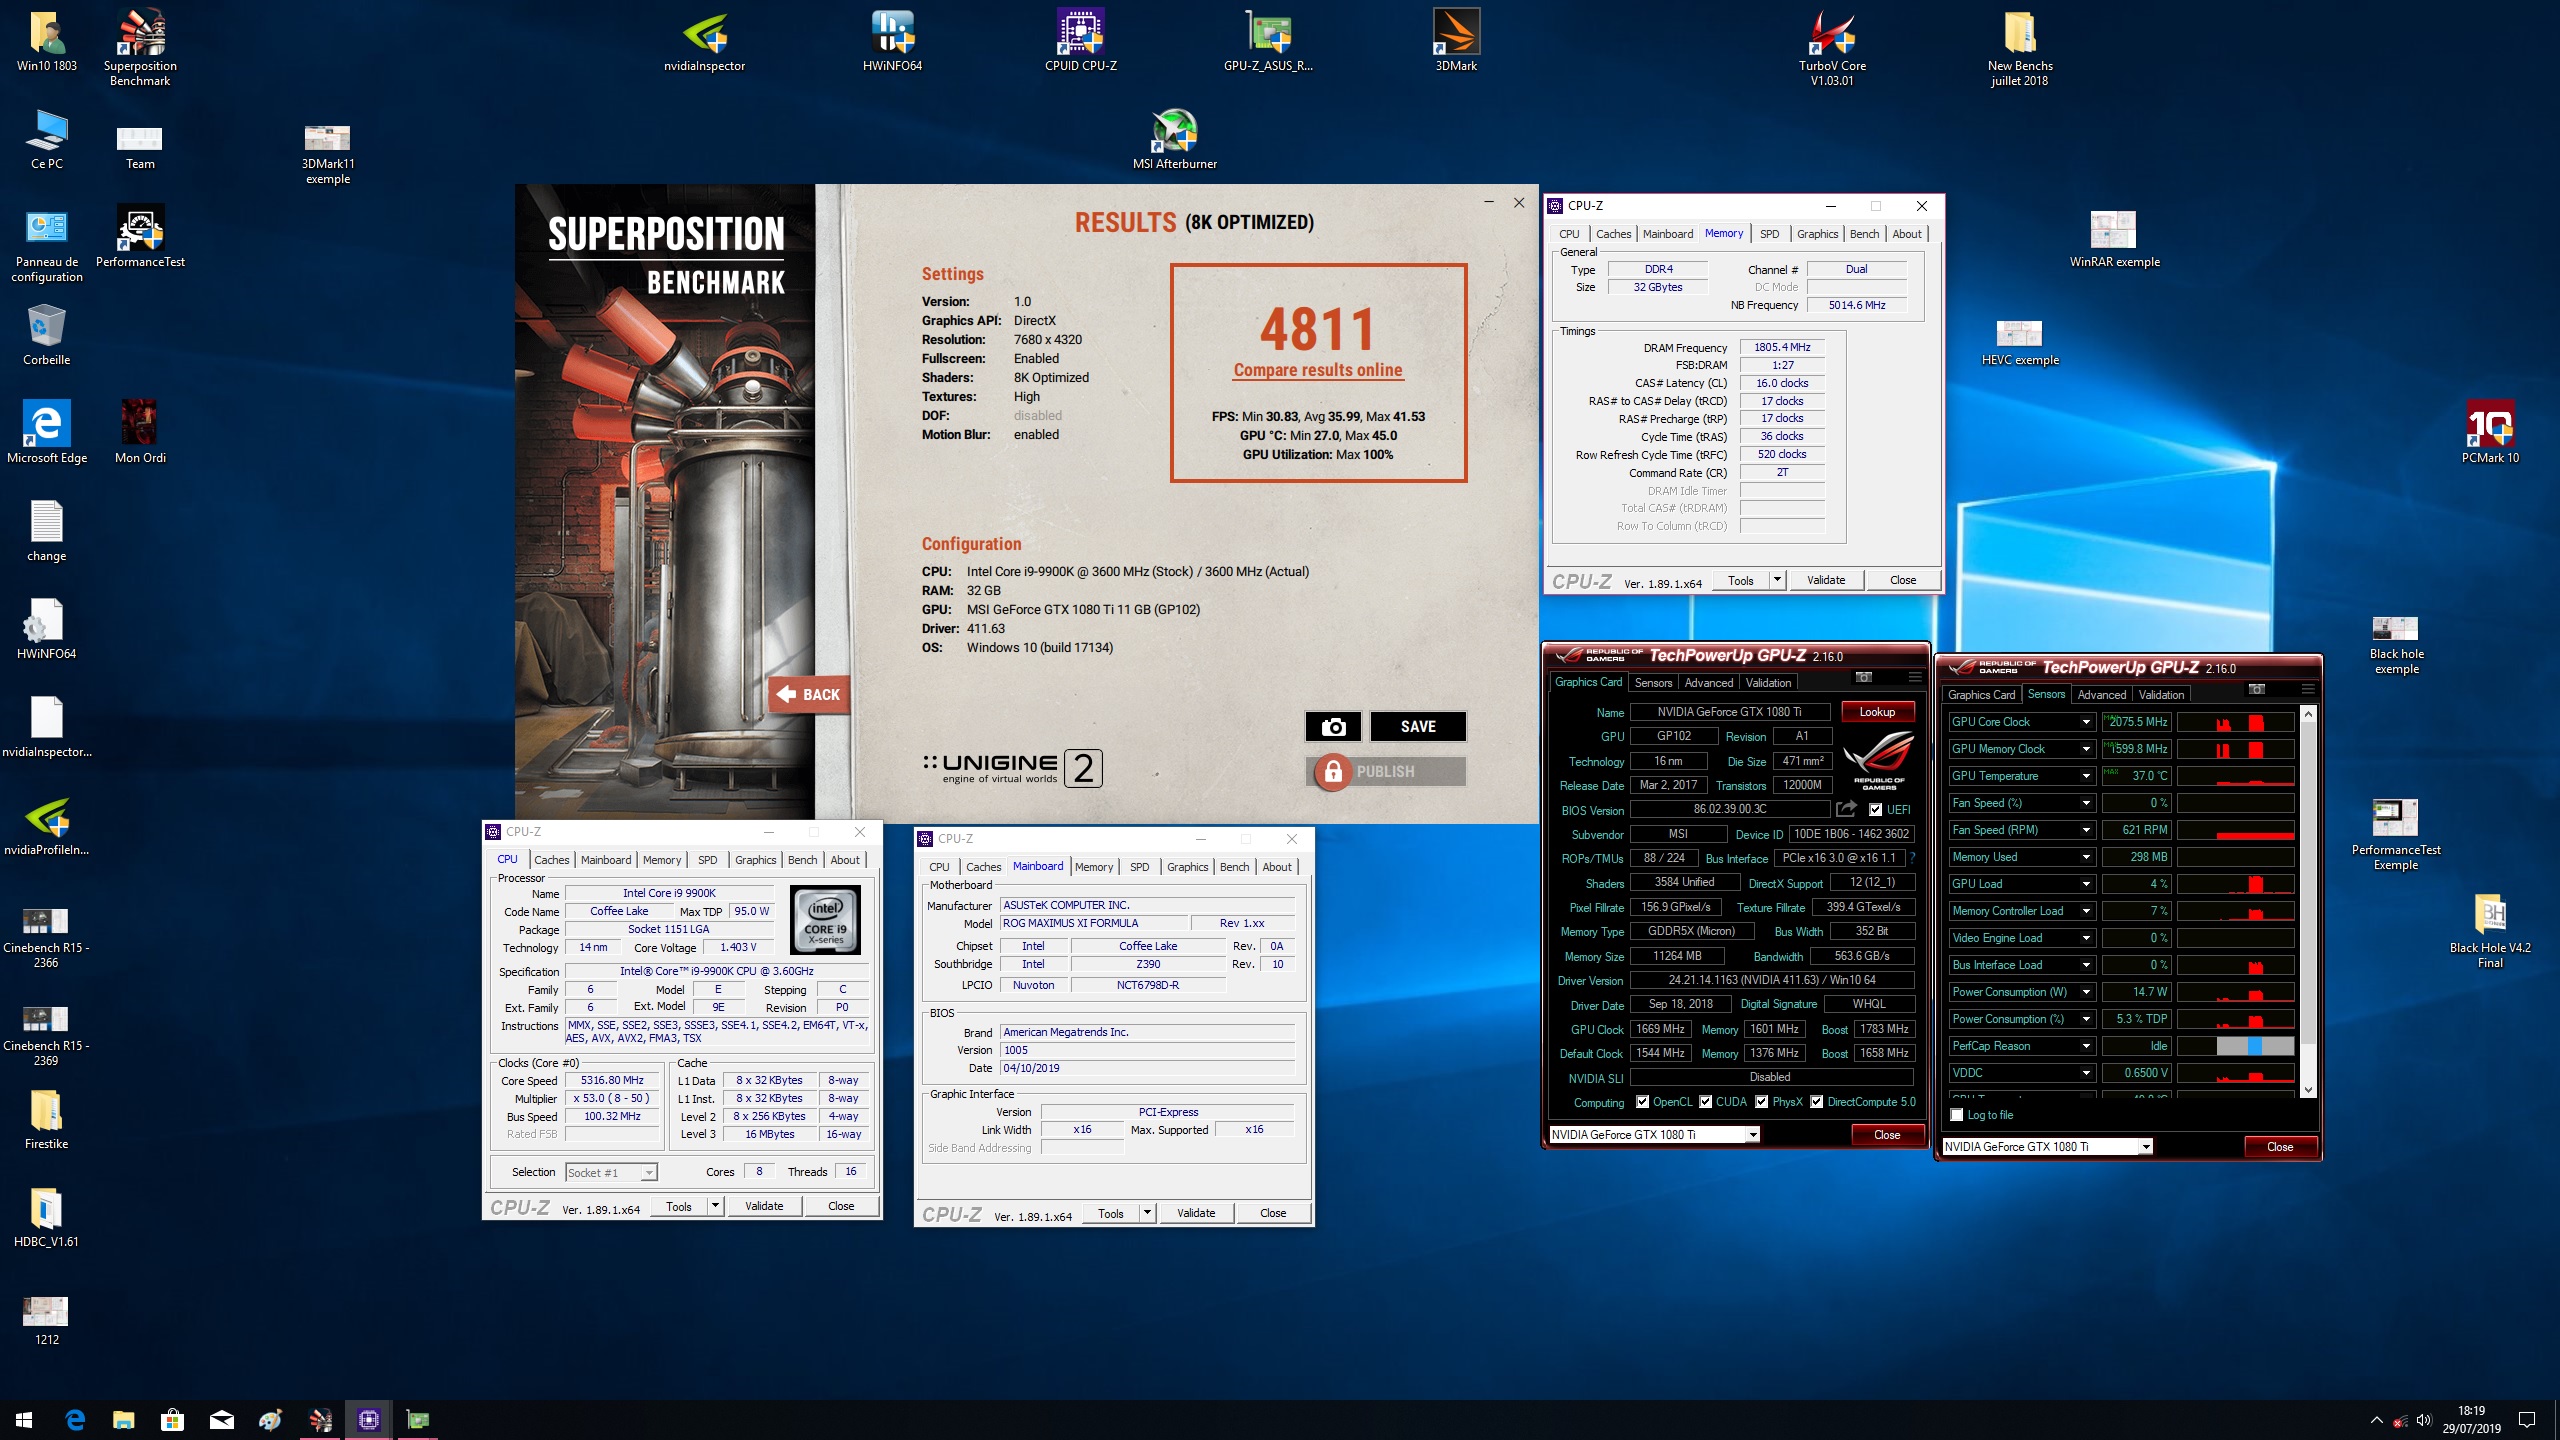Click the BACK button in Superposition
Viewport: 2560px width, 1440px height.
[809, 694]
